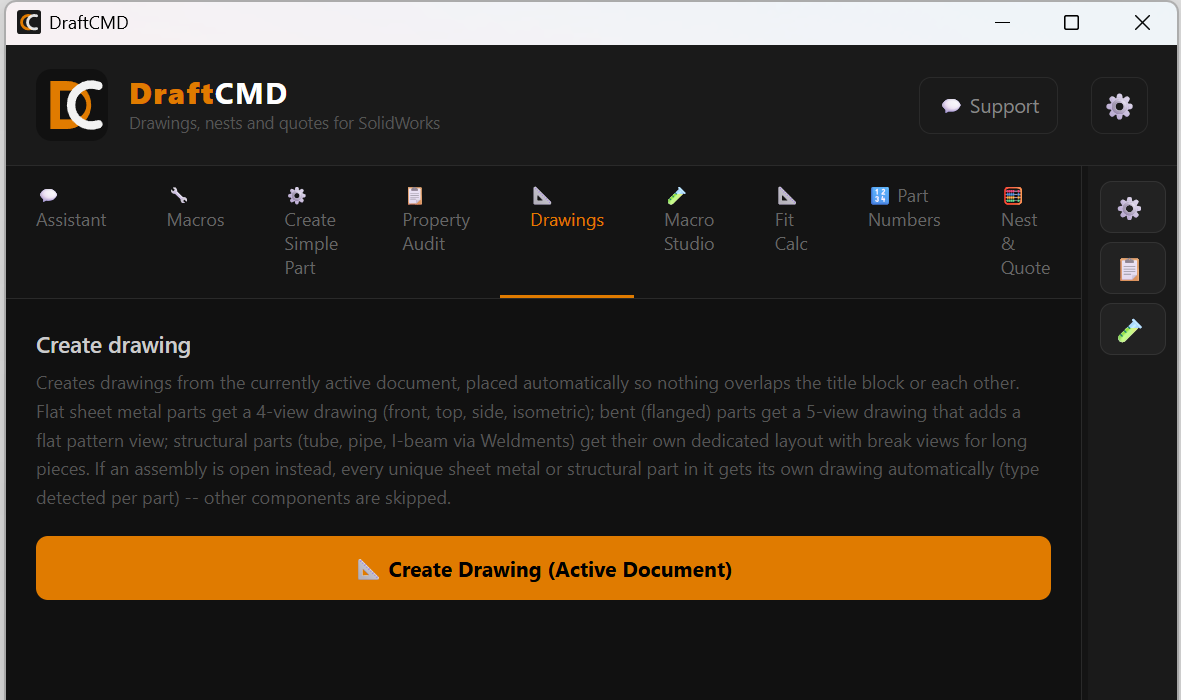The image size is (1181, 700).
Task: Click tagline 'Drawings, nests and quotes for SolidWorks'
Action: coord(285,123)
